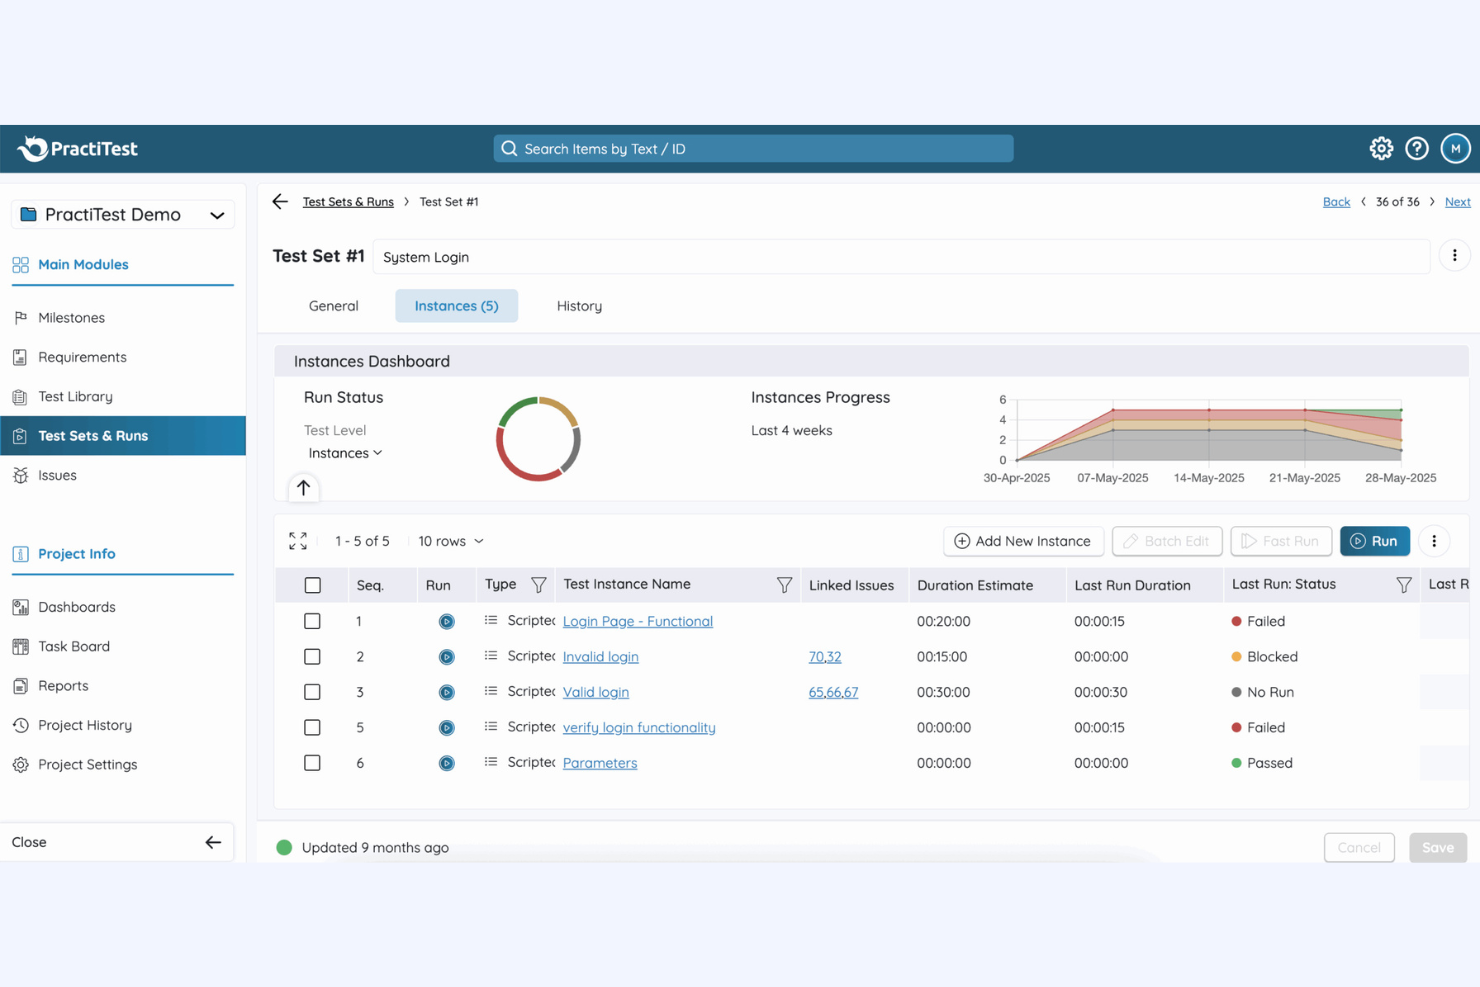Select all instances using header checkbox

pyautogui.click(x=312, y=585)
